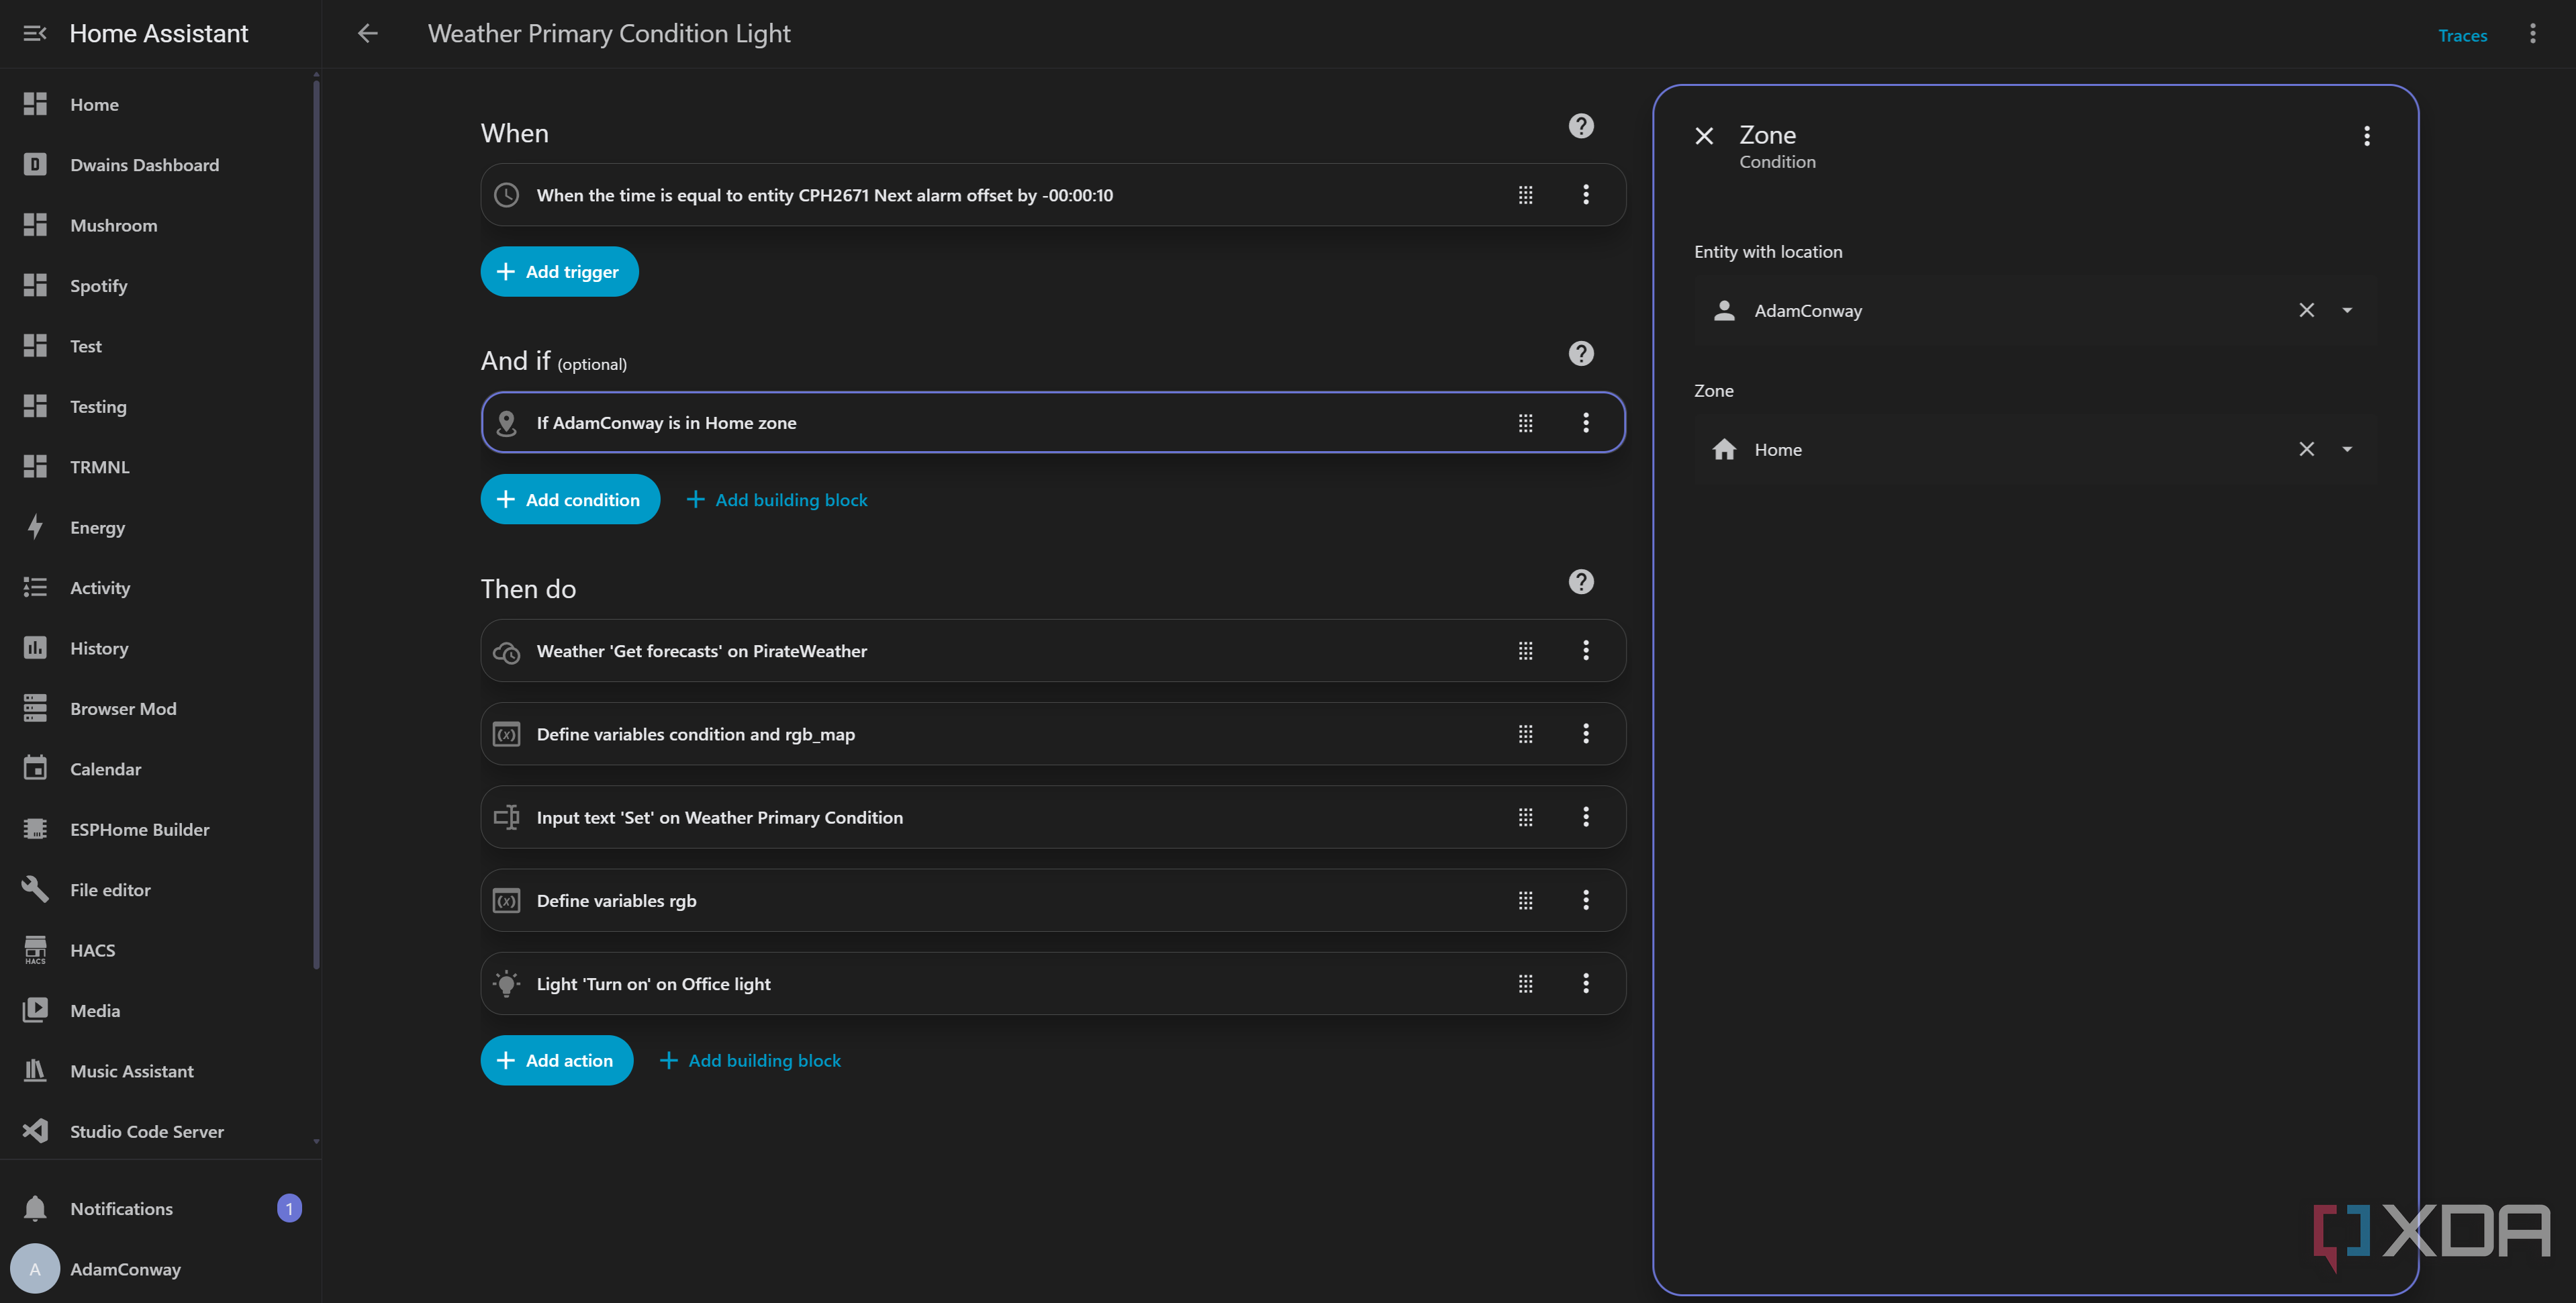This screenshot has height=1303, width=2576.
Task: Close the Zone condition panel
Action: click(1704, 135)
